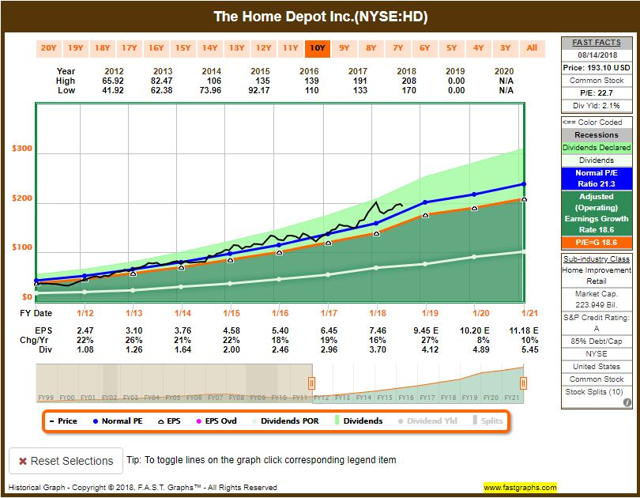Viewport: 640px width, 498px height.
Task: Choose the 5Y time range
Action: pos(451,48)
